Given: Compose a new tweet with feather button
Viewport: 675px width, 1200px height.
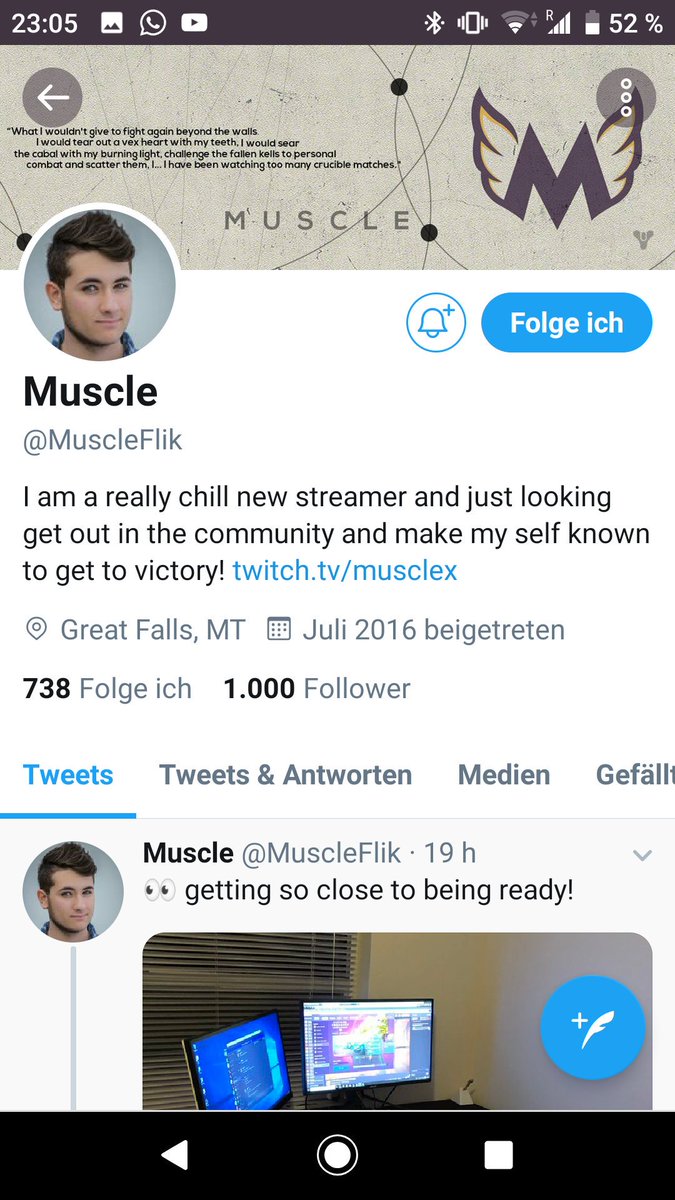Looking at the screenshot, I should click(593, 1027).
